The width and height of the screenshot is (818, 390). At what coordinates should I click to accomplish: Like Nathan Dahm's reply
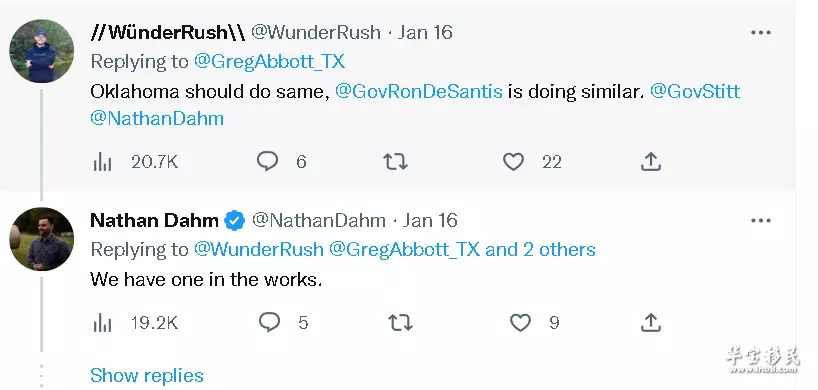[520, 323]
